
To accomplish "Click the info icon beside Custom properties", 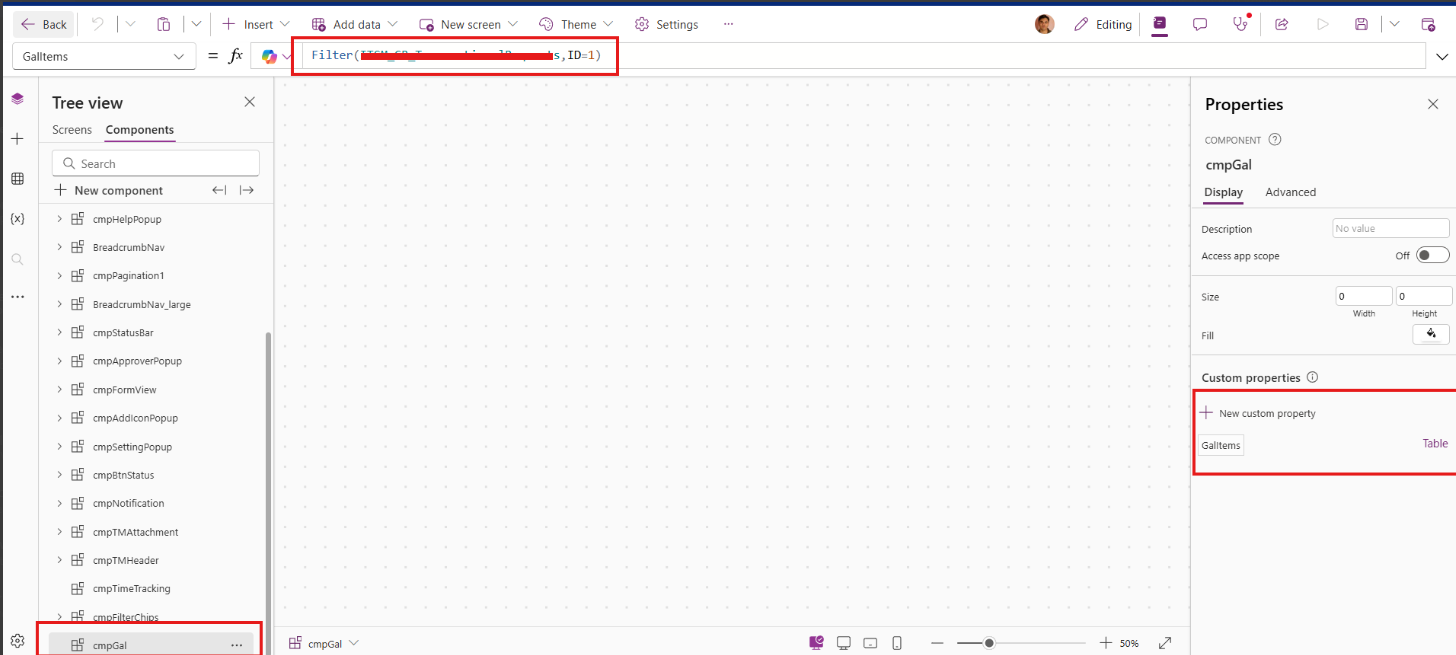I will [1312, 378].
